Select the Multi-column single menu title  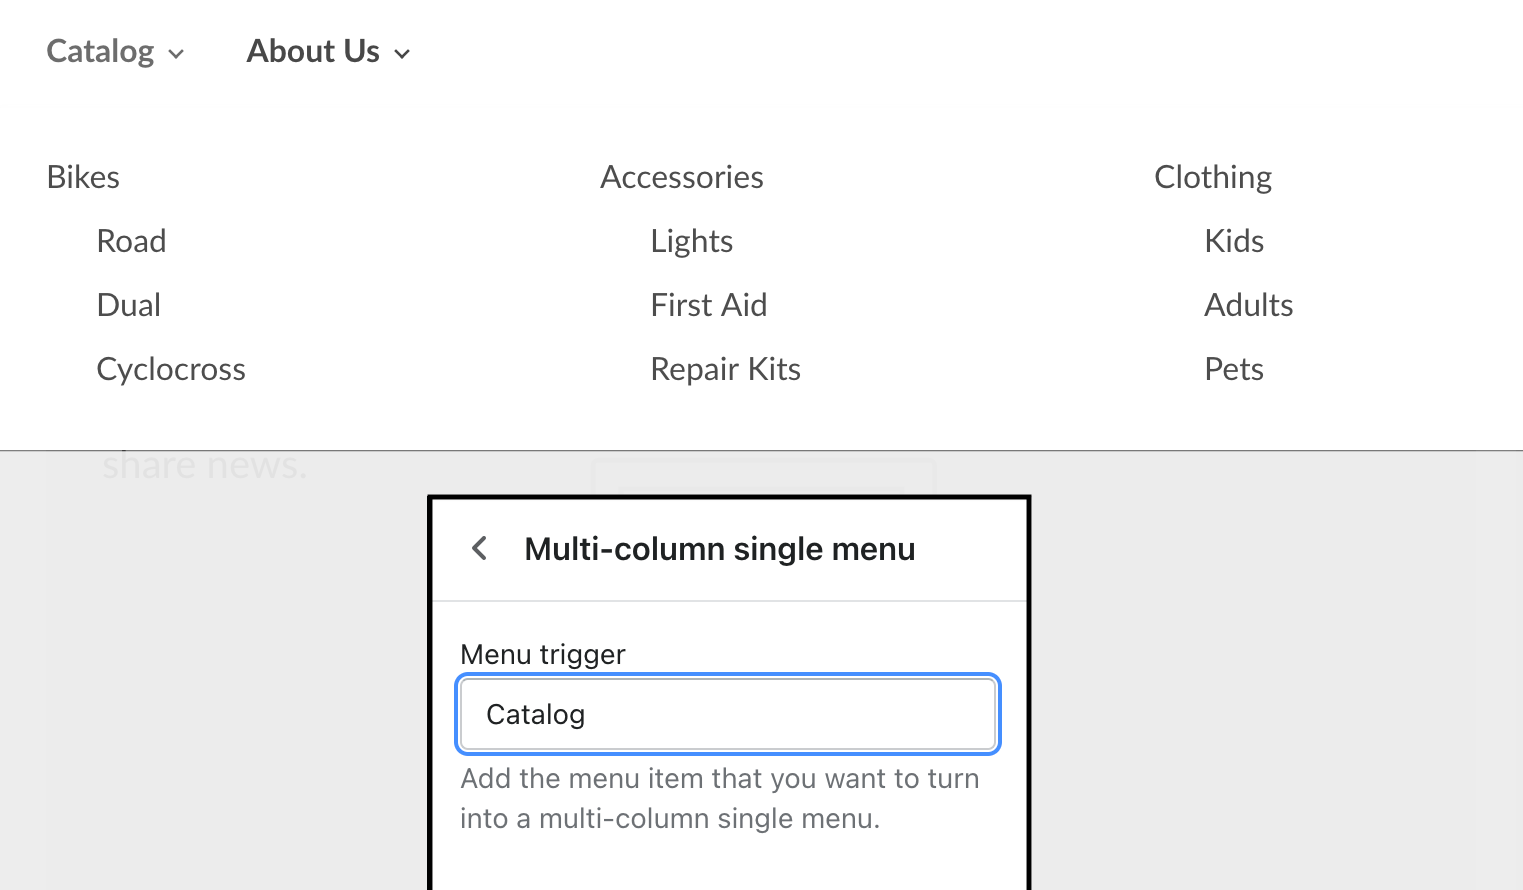719,548
